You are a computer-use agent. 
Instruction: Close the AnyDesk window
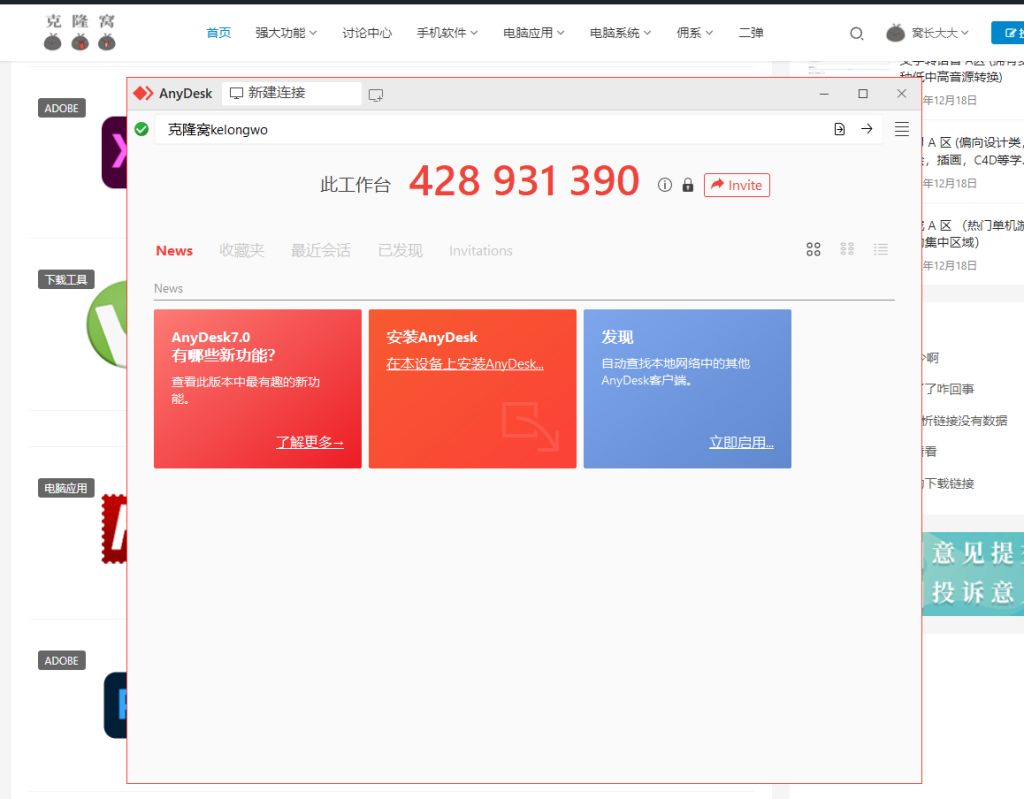click(901, 94)
